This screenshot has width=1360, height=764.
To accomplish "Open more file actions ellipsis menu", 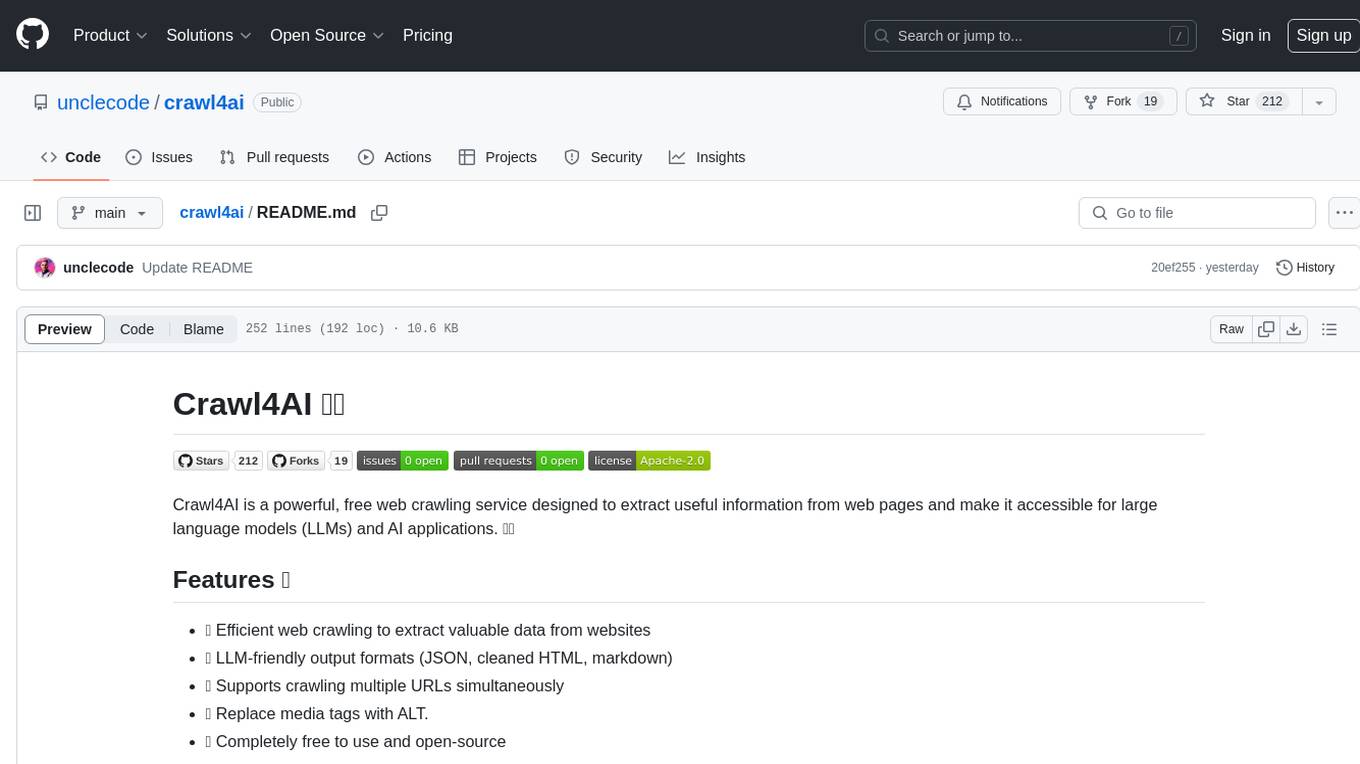I will coord(1345,213).
